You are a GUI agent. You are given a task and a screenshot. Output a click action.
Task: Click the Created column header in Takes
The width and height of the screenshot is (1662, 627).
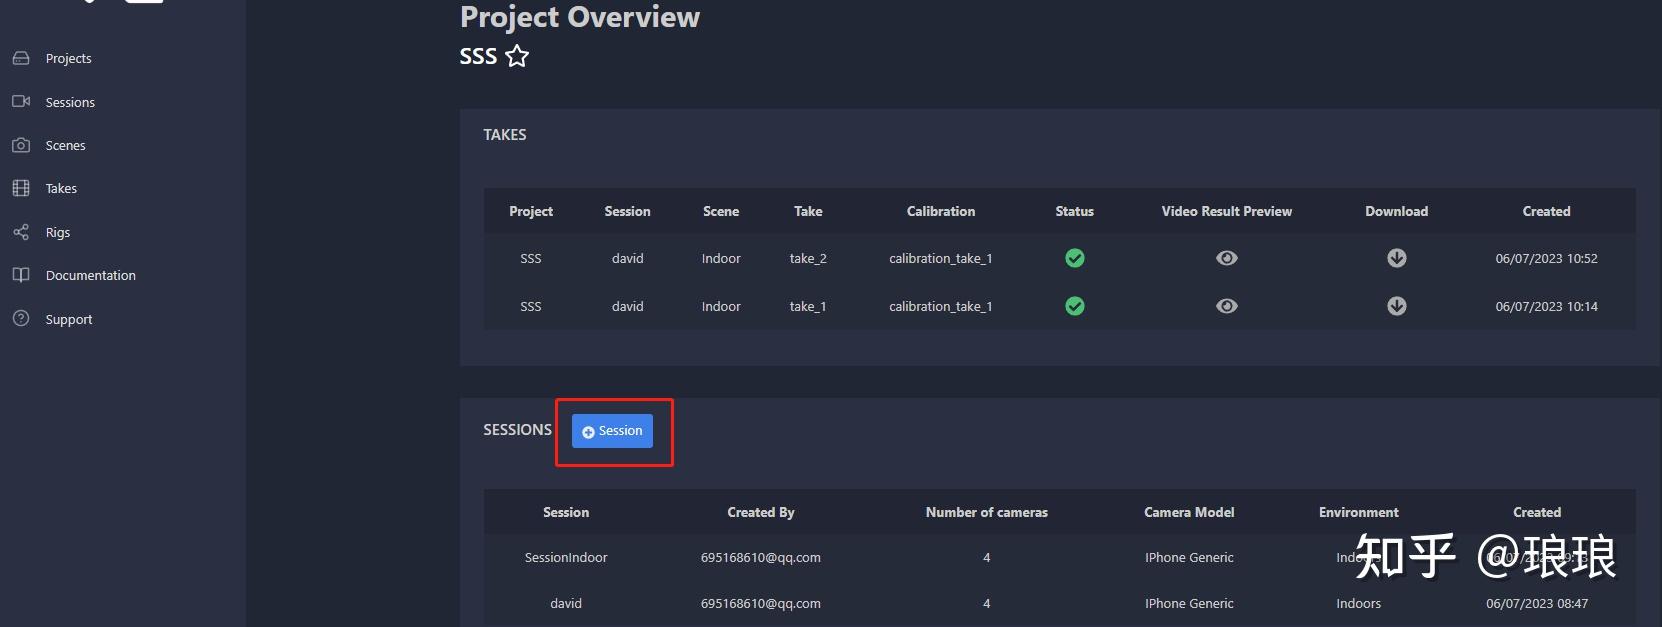coord(1546,211)
